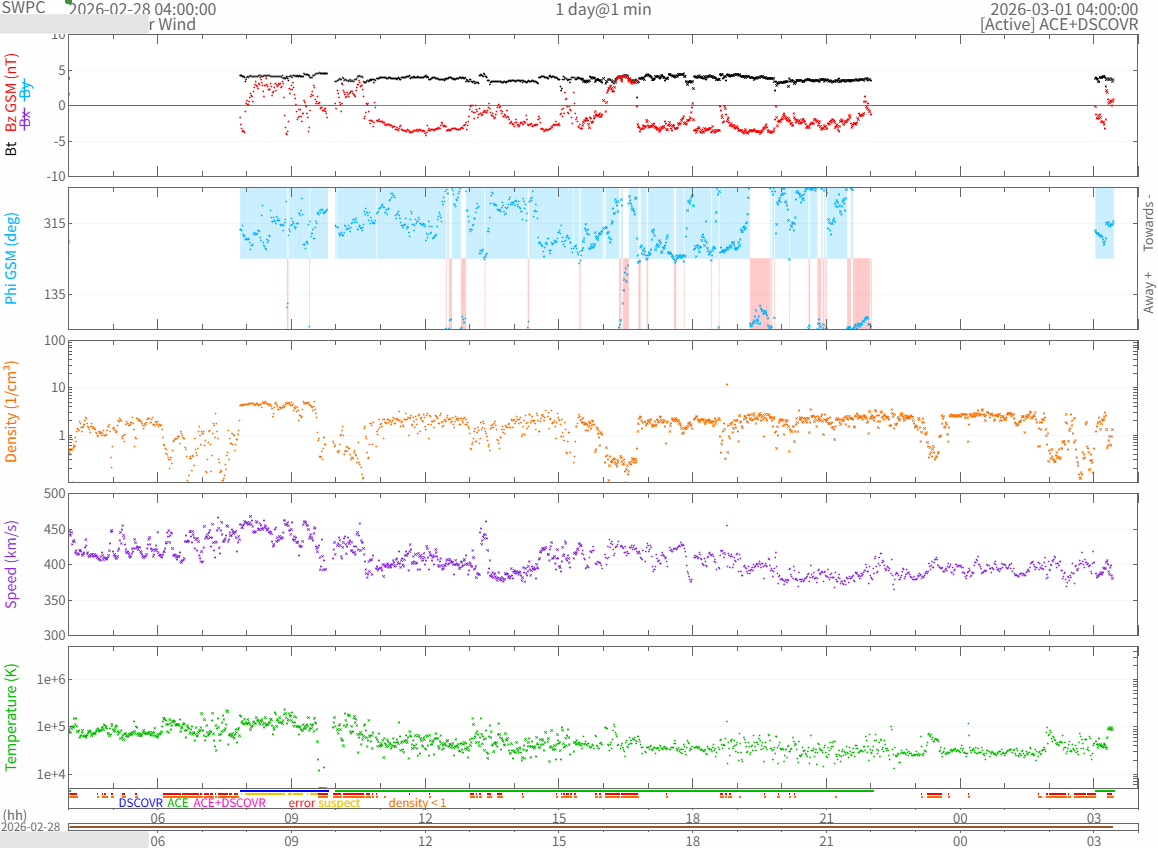This screenshot has height=848, width=1158.
Task: Click the orange 'density < 1' legend entry
Action: point(417,803)
